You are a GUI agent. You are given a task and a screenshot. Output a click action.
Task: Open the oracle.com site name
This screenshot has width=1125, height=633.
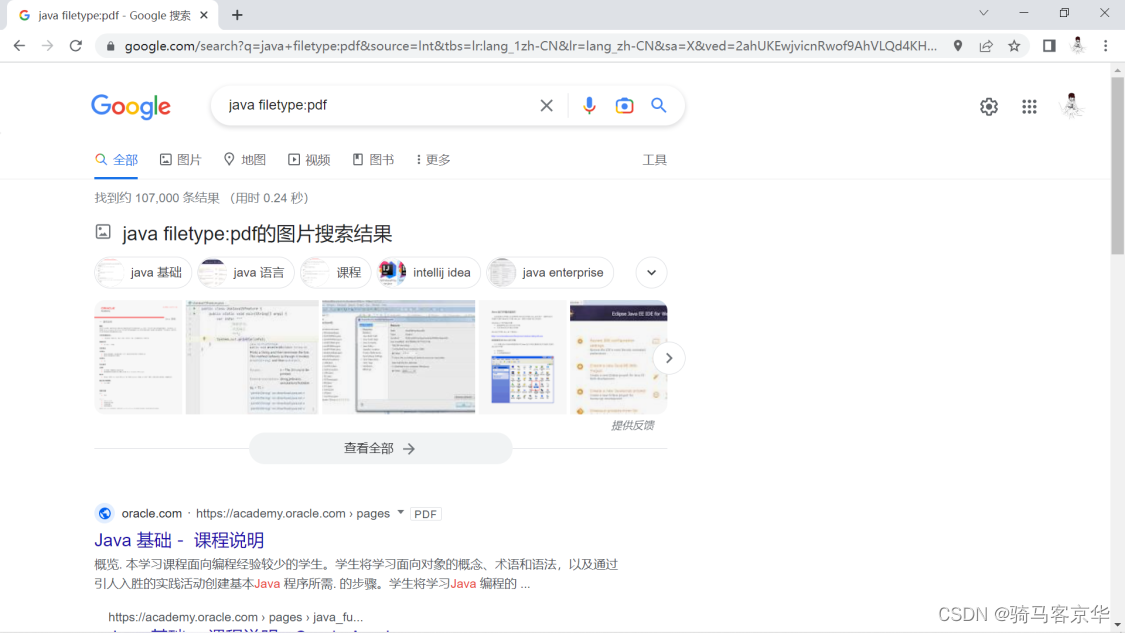[151, 513]
